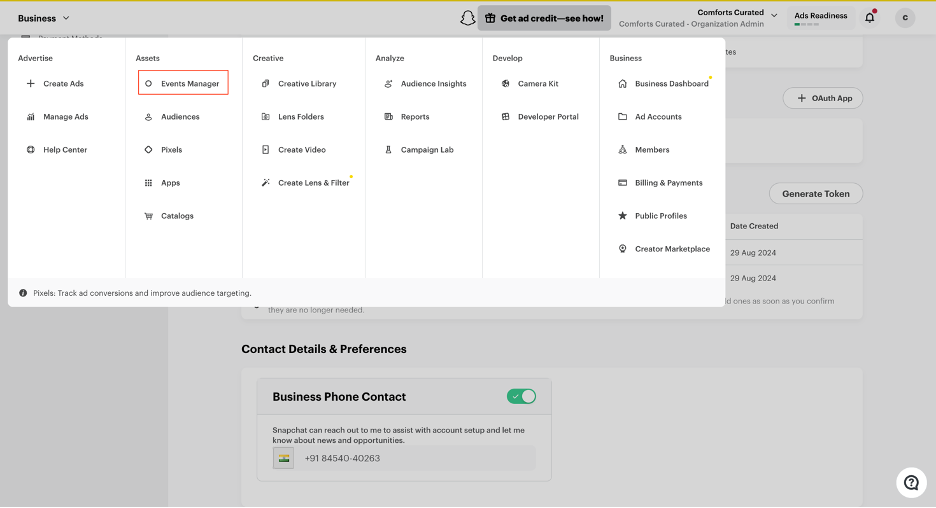Click the Business Dashboard home icon

[623, 84]
